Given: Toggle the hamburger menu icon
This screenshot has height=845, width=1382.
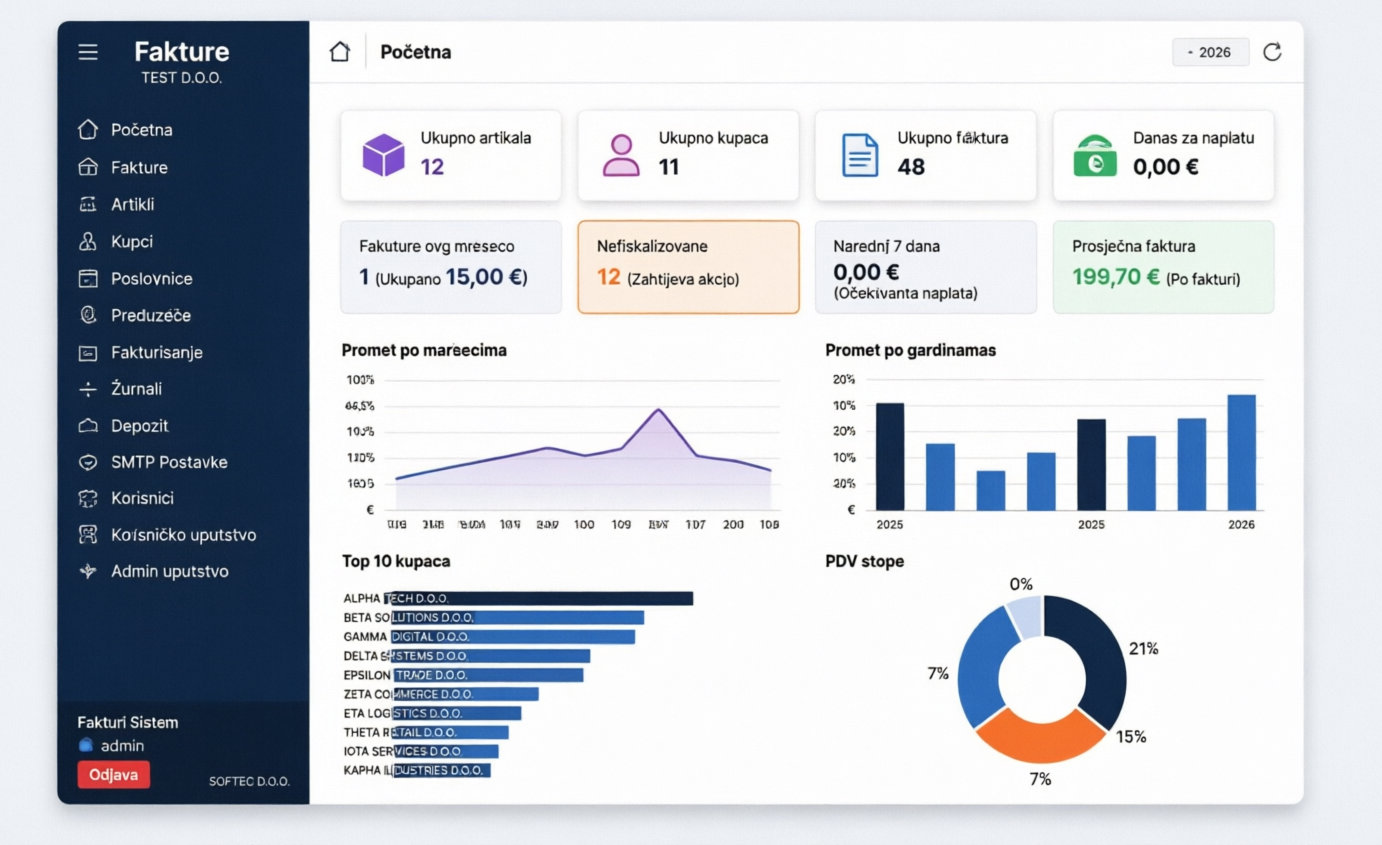Looking at the screenshot, I should click(x=88, y=52).
